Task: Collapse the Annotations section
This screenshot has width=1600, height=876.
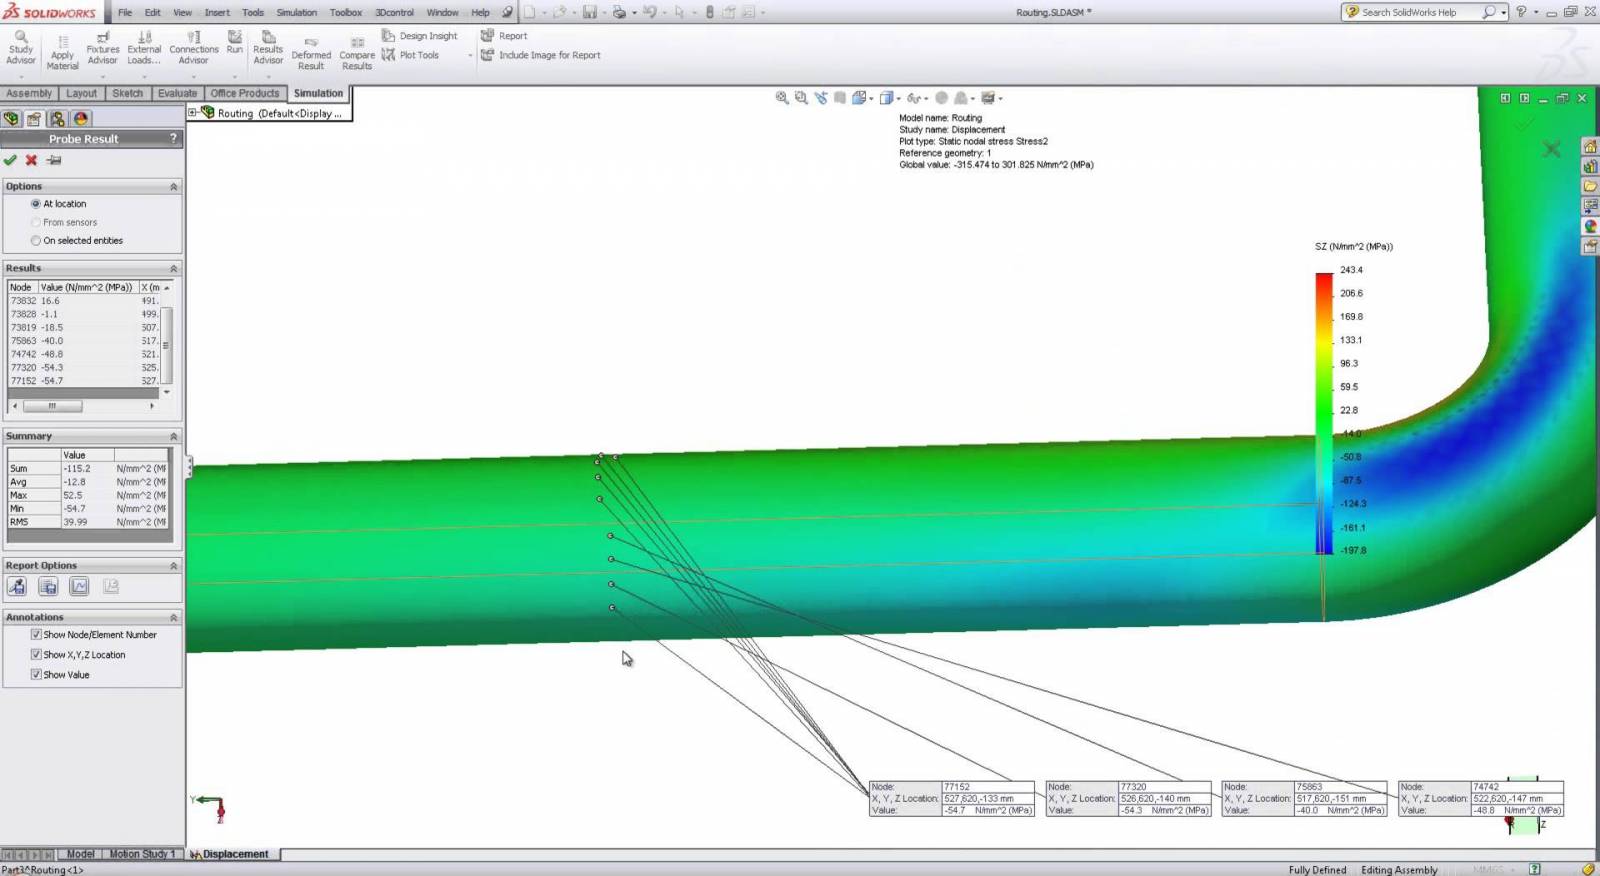Action: click(173, 618)
